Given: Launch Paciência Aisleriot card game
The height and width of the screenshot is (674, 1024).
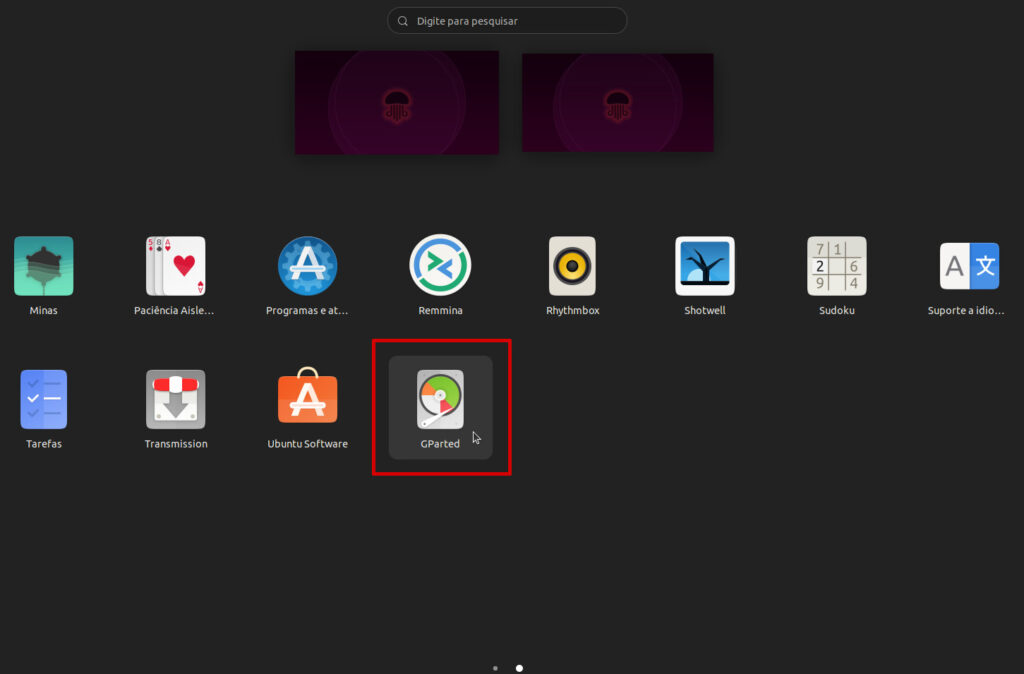Looking at the screenshot, I should [176, 266].
